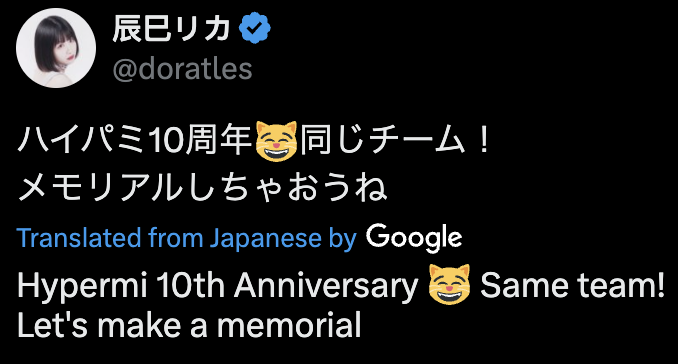678x364 pixels.
Task: Click the word by before Google
Action: point(343,239)
